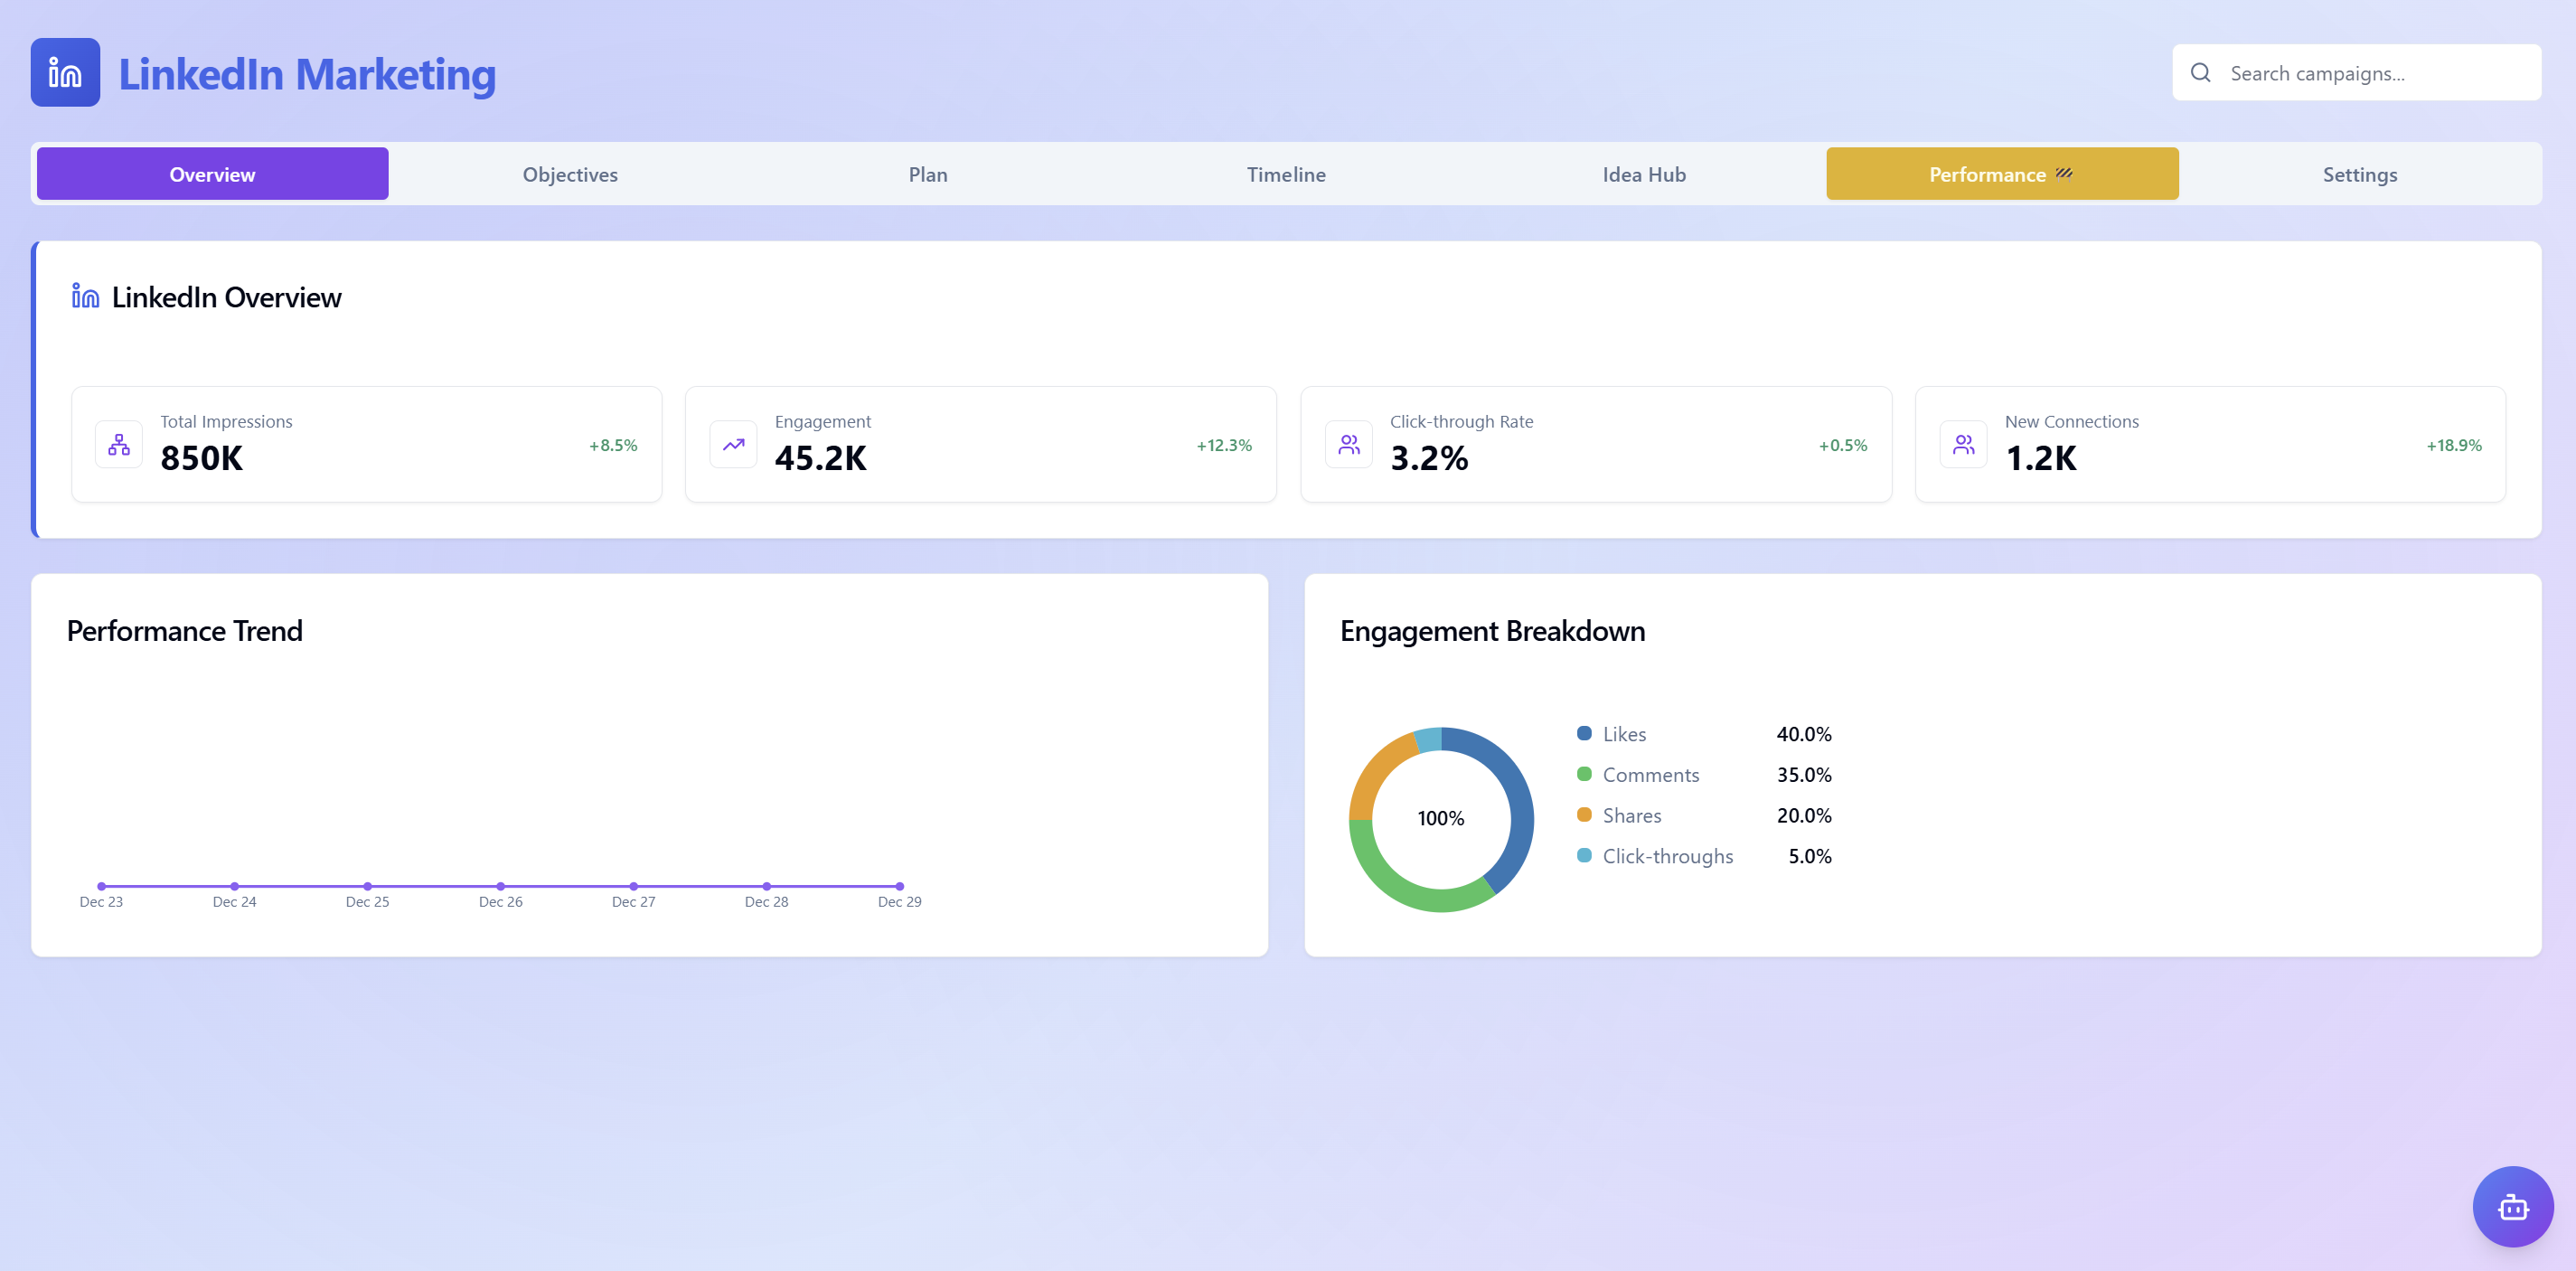Click the Dec 26 data point marker

click(500, 885)
